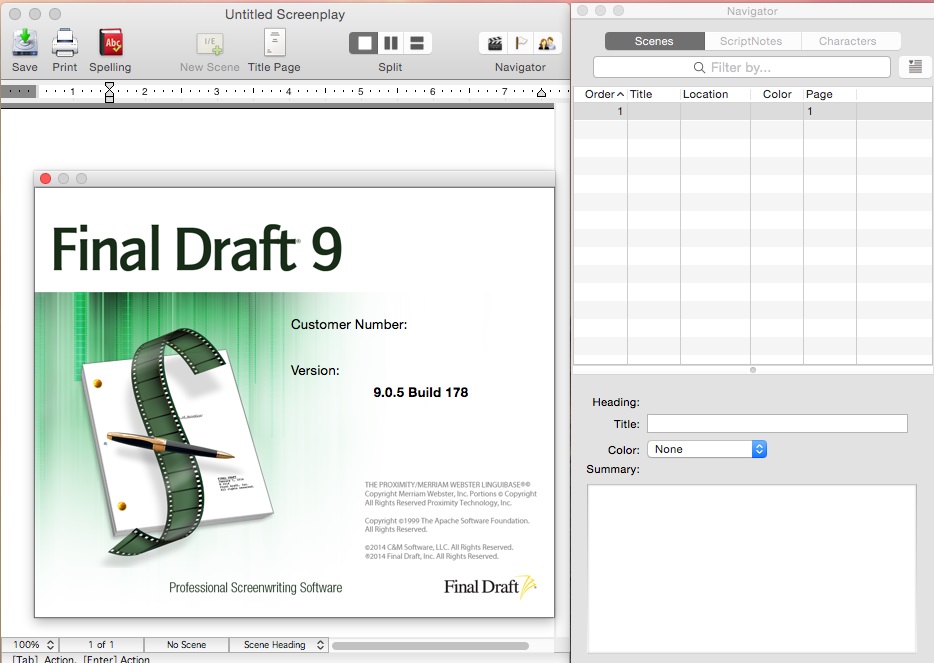
Task: Select the vertical Split view icon
Action: tap(391, 43)
